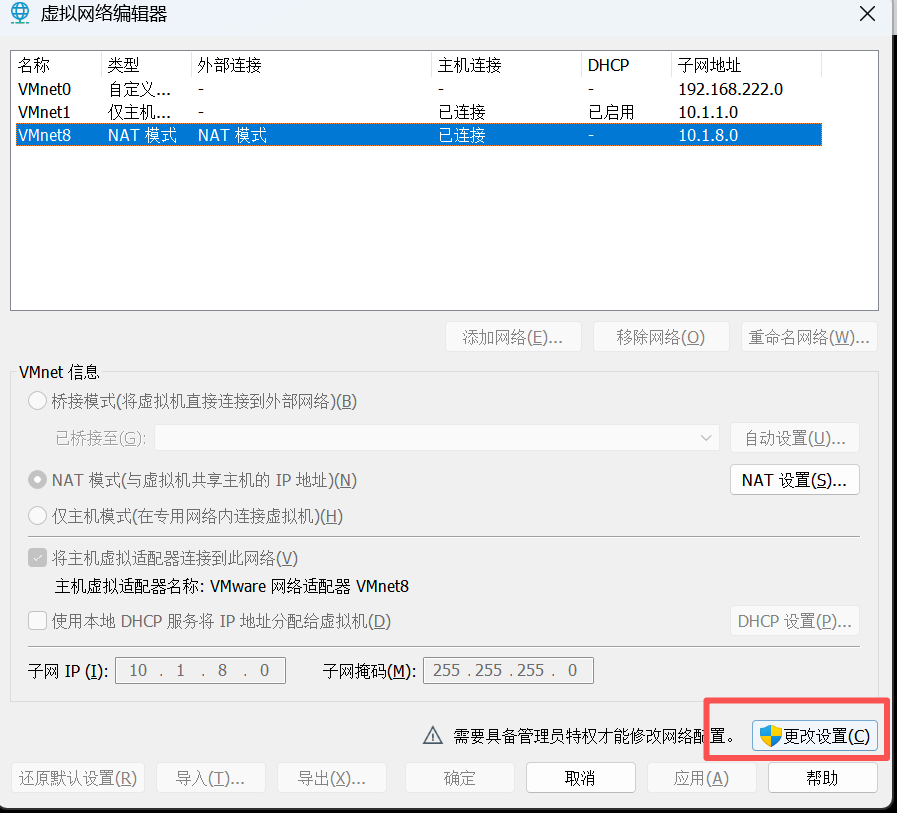Click the 已启用 DHCP cell for VMnet1
The height and width of the screenshot is (813, 897).
(612, 112)
